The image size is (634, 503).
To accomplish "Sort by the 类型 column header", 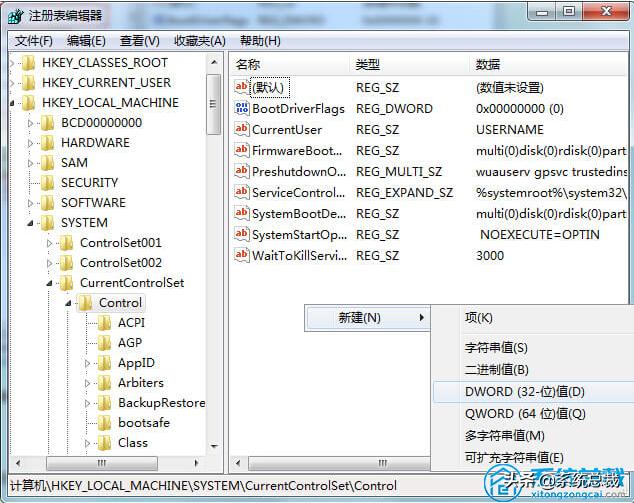I will 410,65.
